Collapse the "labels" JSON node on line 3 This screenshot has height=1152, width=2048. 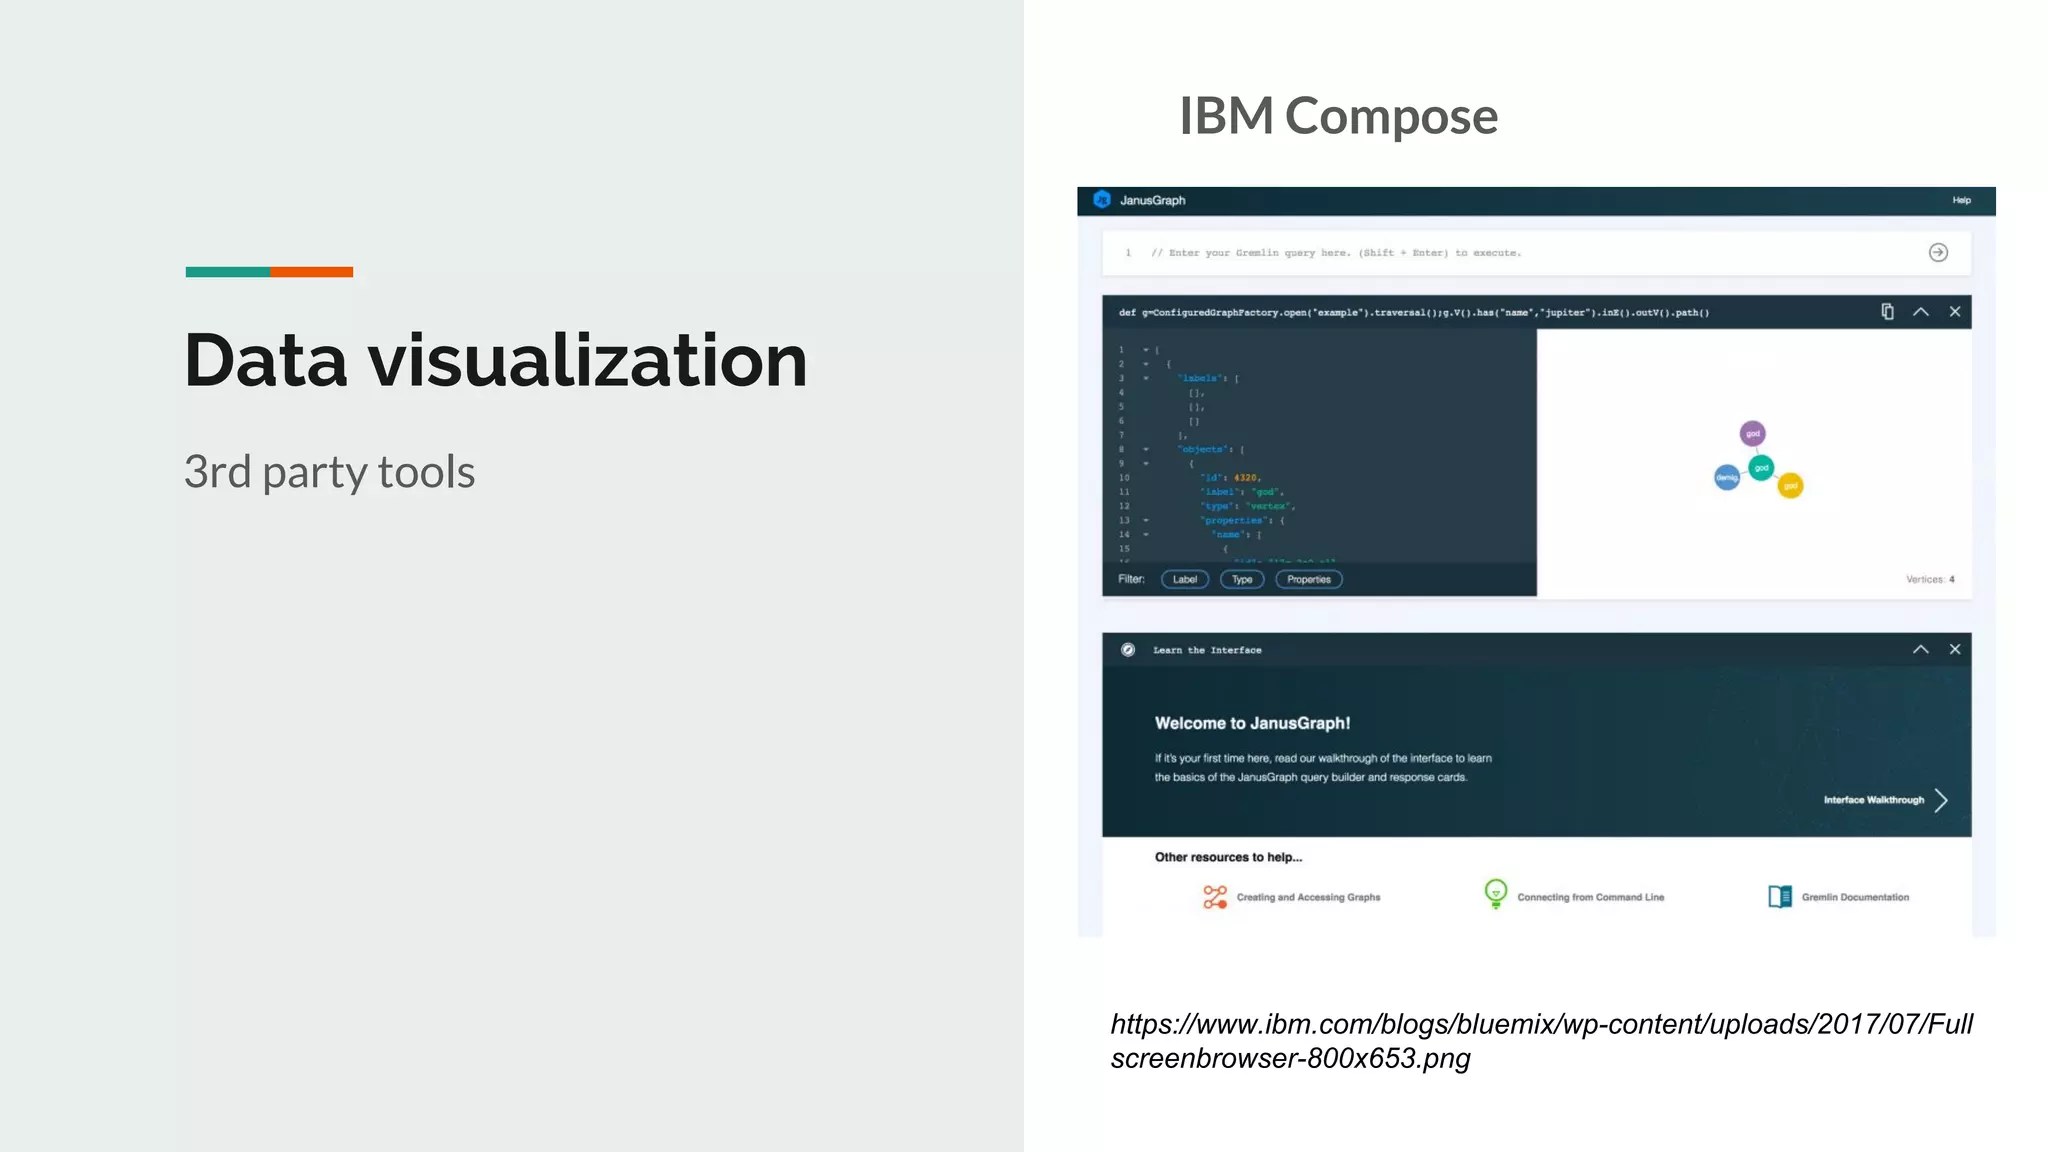point(1146,379)
